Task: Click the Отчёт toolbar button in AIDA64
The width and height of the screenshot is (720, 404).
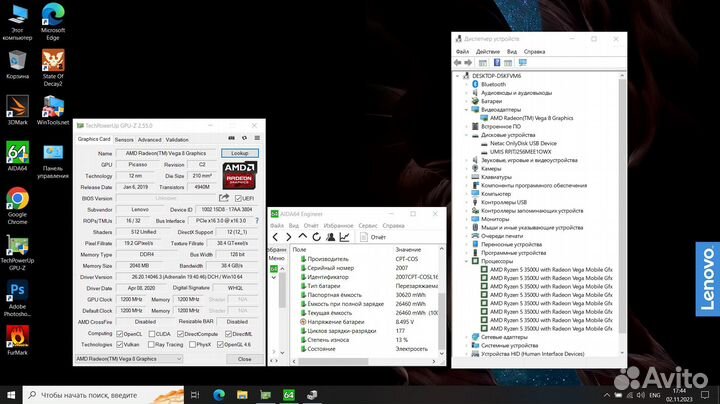Action: coord(373,237)
